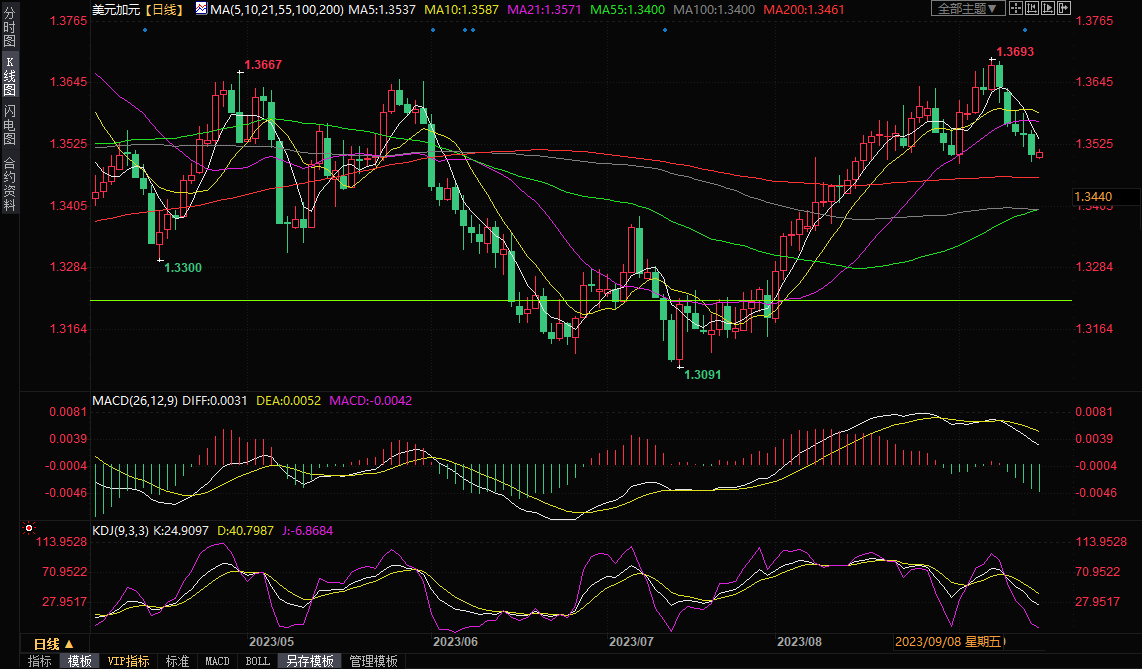The width and height of the screenshot is (1142, 669).
Task: Click the 2023/06 time axis label
Action: pos(455,641)
